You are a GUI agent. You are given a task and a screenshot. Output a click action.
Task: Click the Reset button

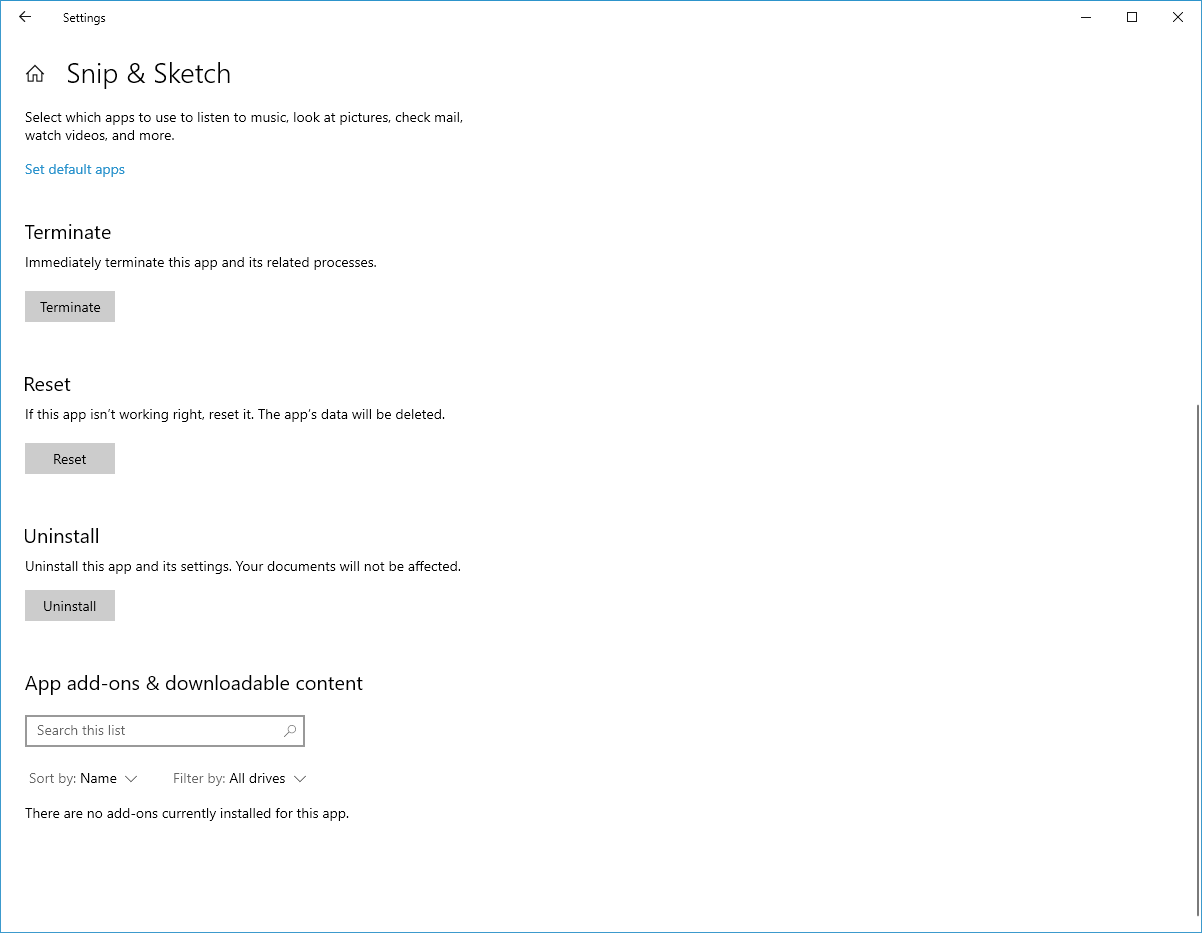[x=70, y=459]
